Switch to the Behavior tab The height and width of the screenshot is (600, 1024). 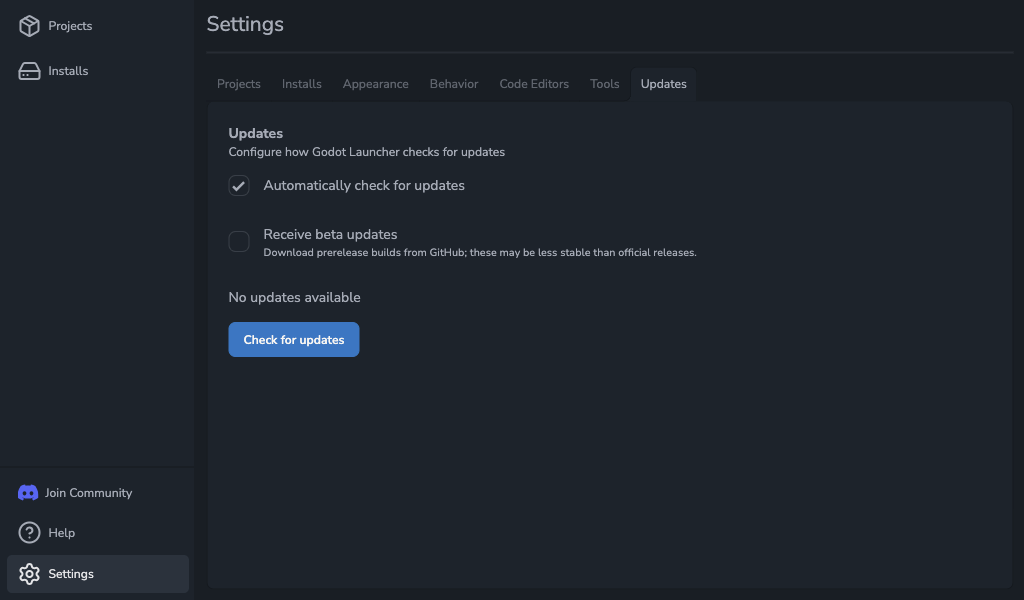[x=454, y=84]
